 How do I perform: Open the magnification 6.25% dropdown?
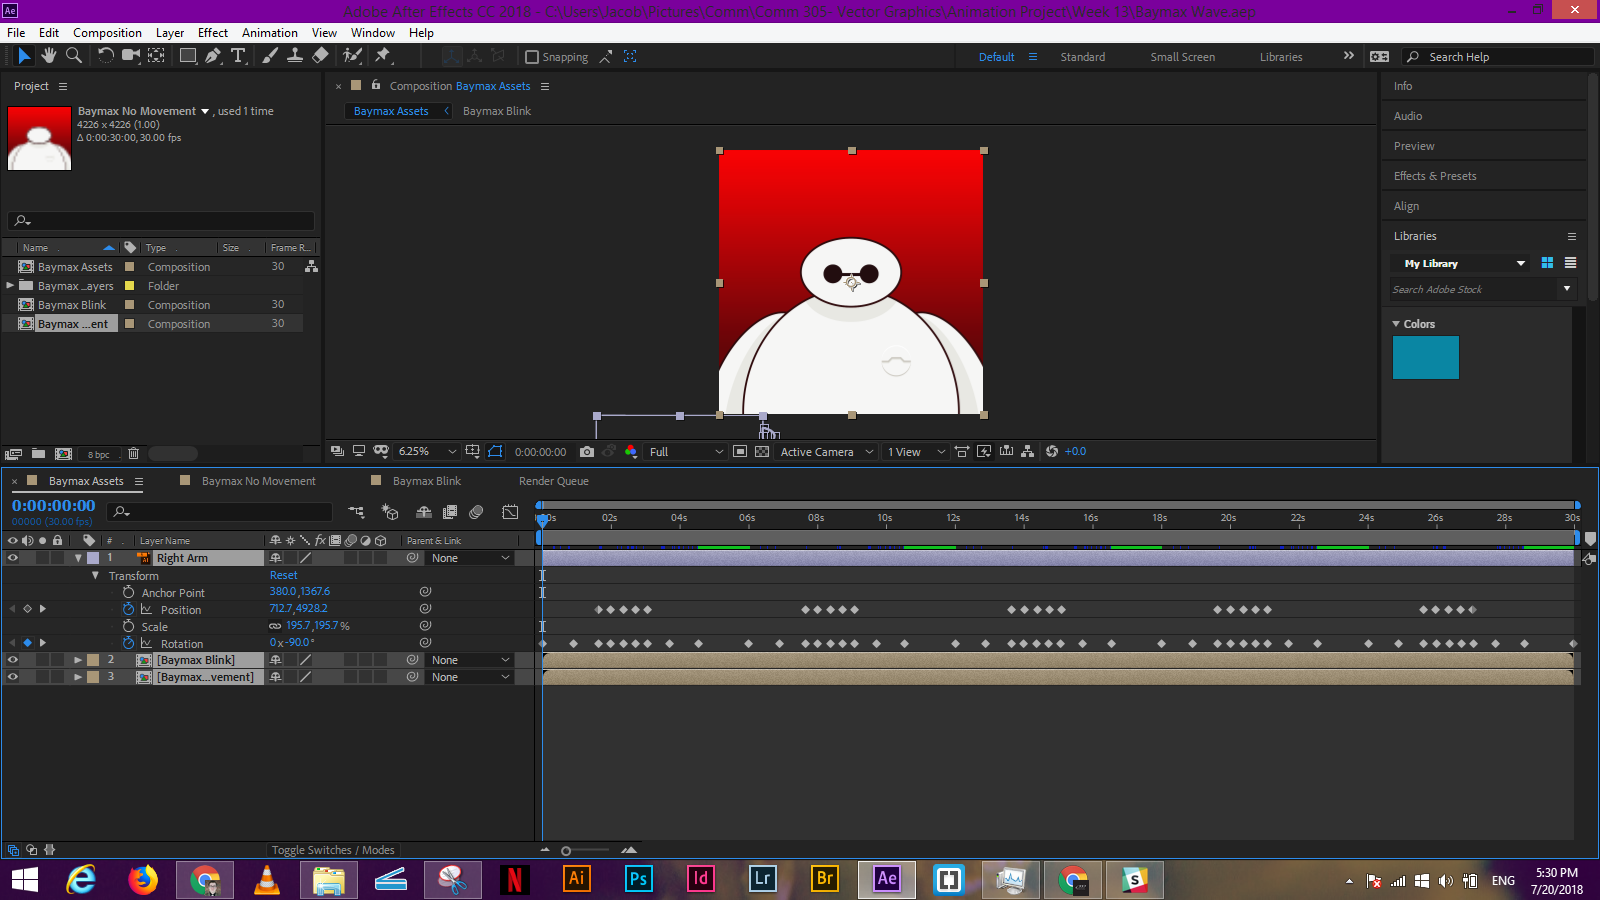(427, 452)
